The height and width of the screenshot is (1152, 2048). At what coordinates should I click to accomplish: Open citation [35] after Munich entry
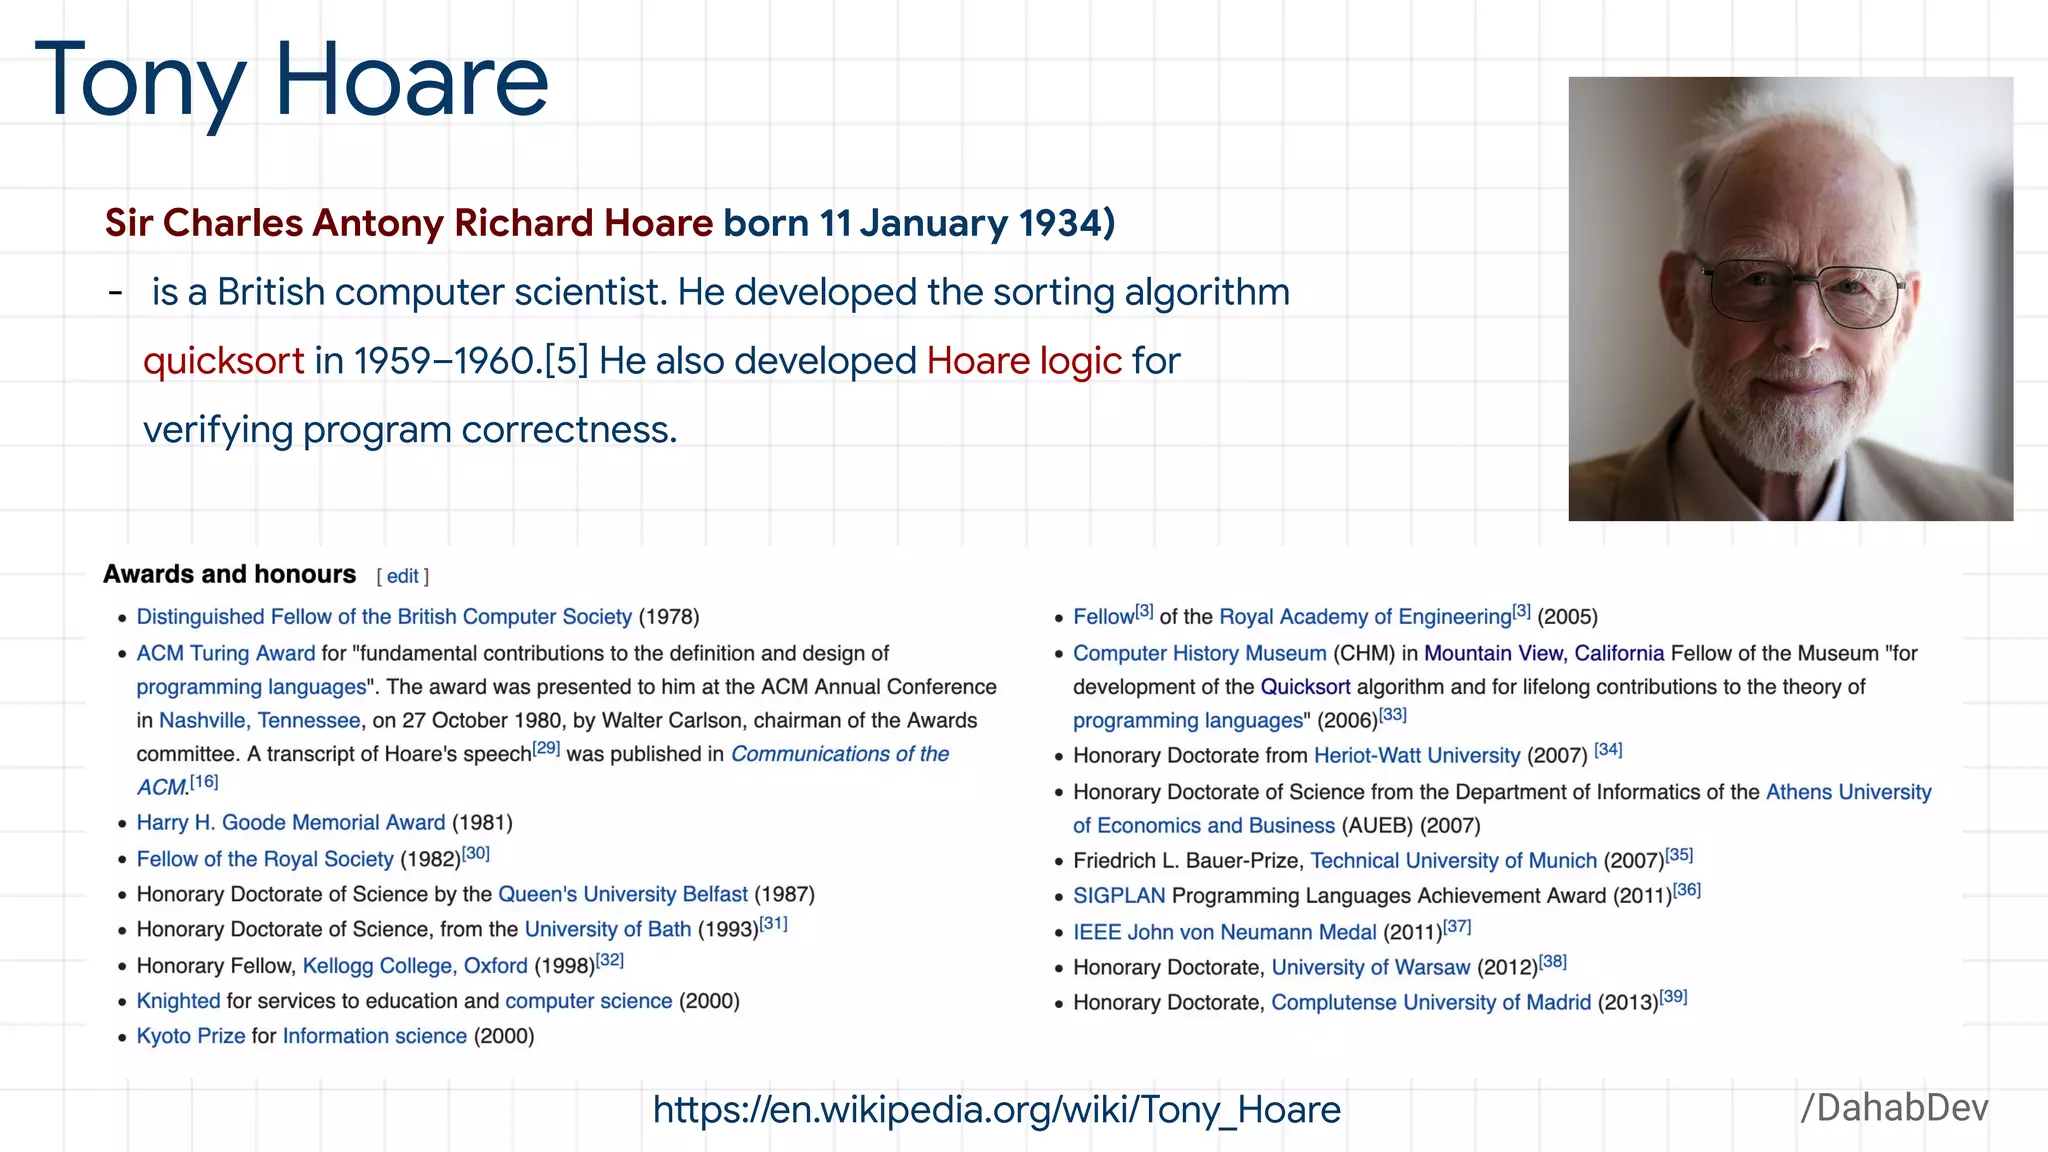[x=1679, y=854]
